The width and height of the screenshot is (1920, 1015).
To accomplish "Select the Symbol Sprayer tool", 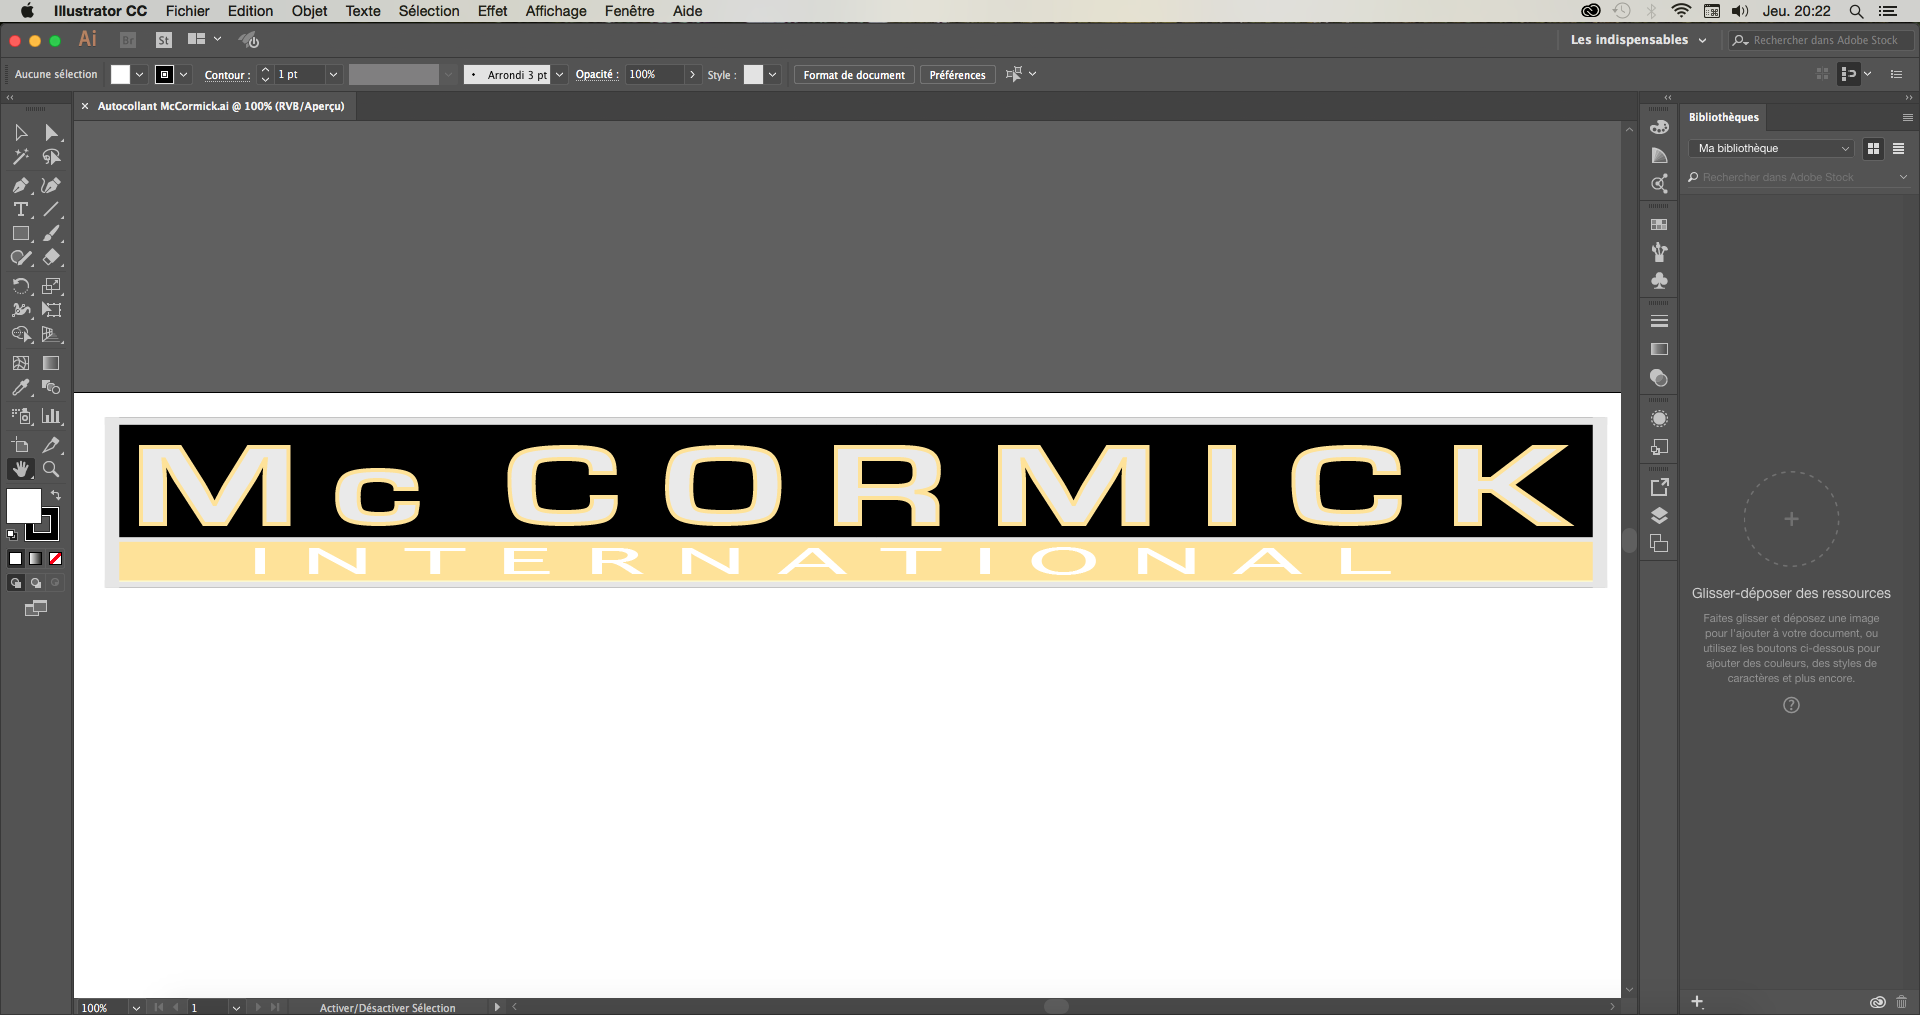I will coord(21,416).
